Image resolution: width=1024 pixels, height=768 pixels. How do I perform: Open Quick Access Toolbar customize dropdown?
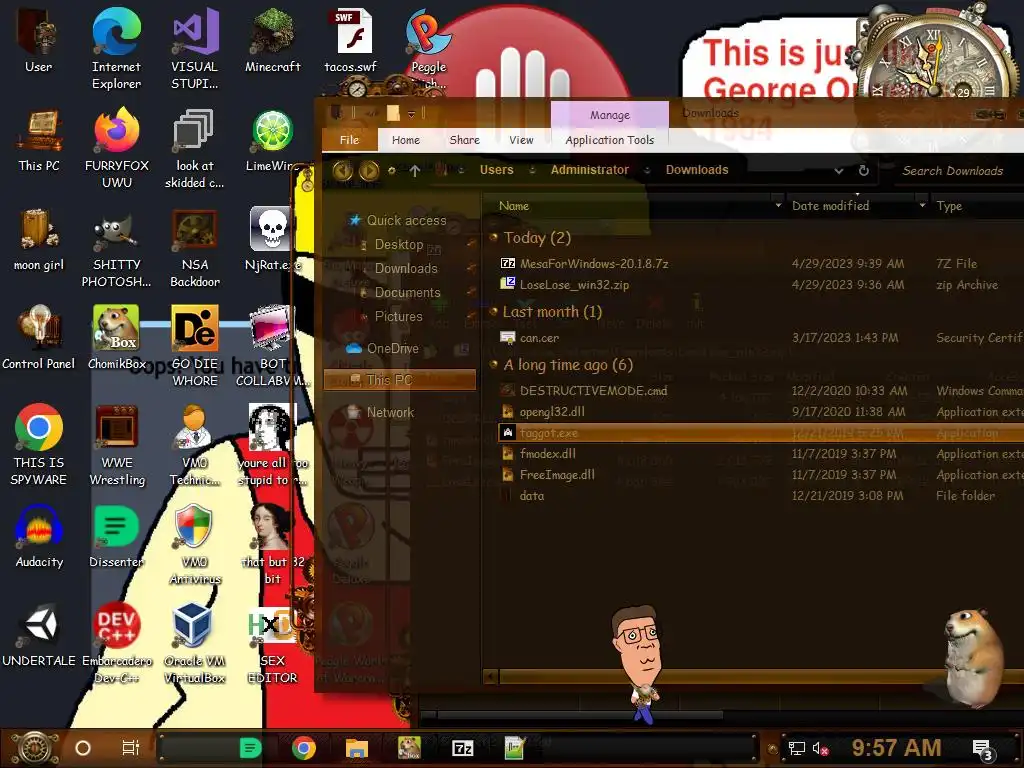coord(411,114)
